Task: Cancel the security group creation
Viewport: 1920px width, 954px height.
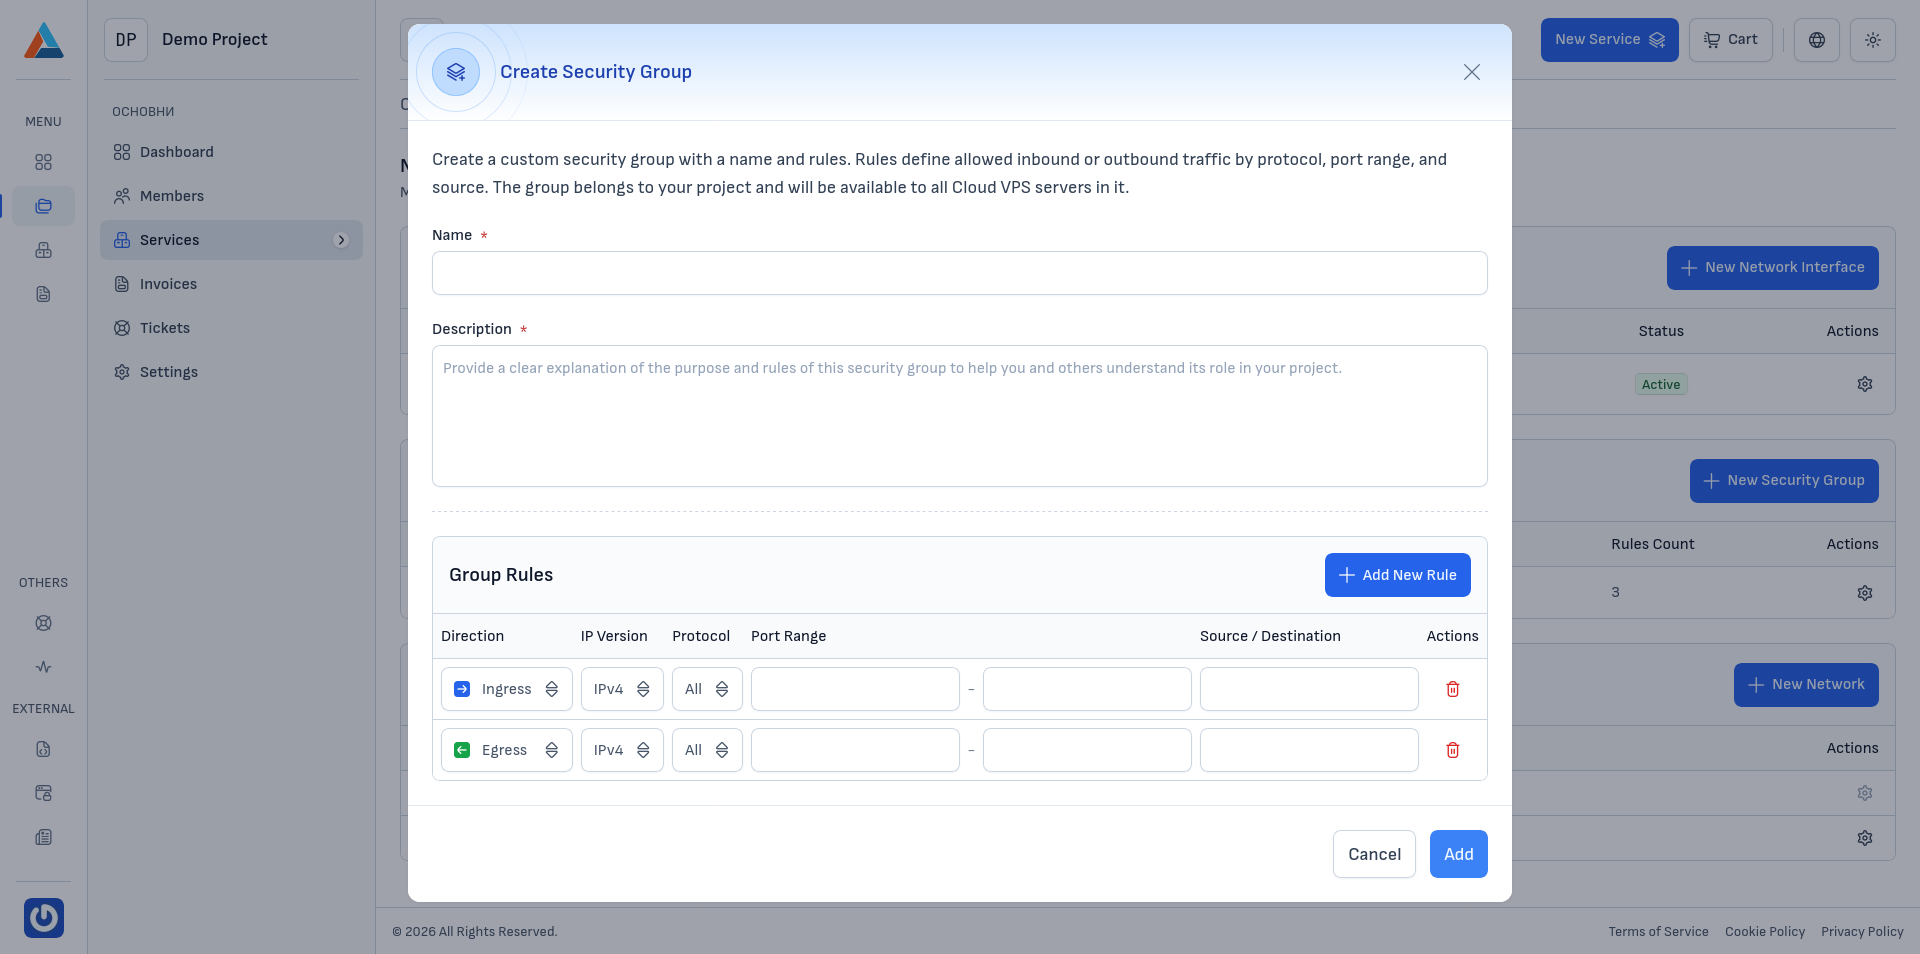Action: [x=1373, y=854]
